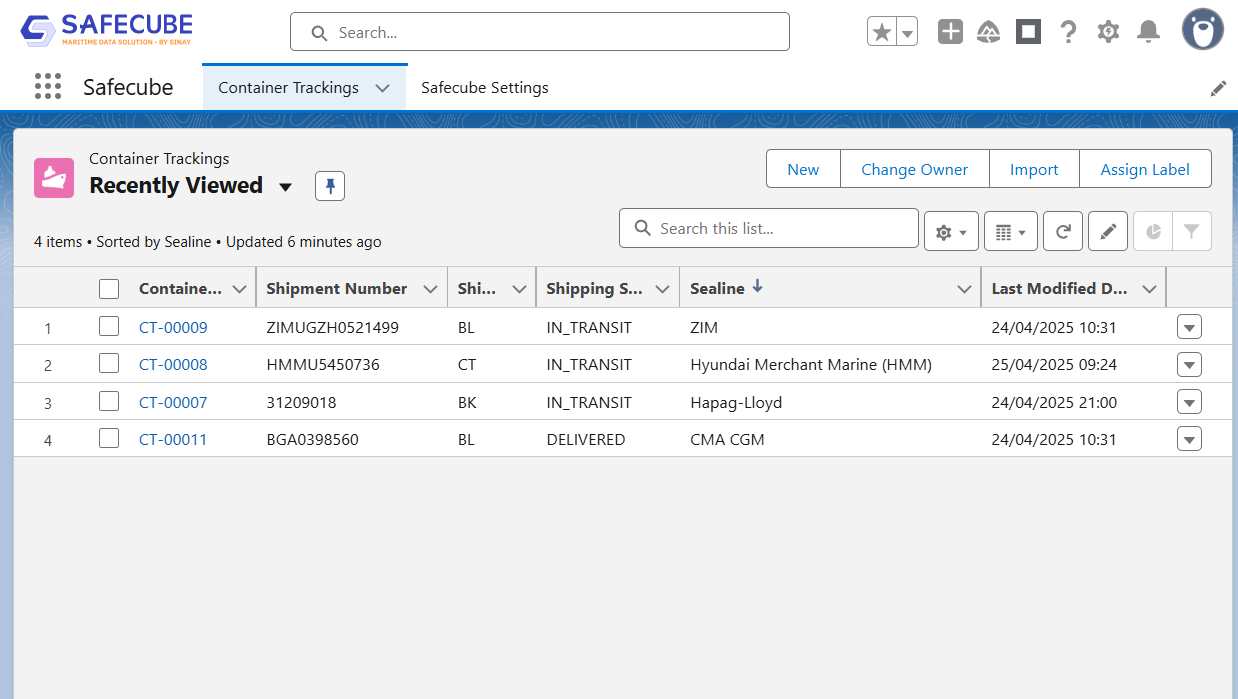Check the CT-00011 row checkbox
This screenshot has width=1238, height=699.
point(109,438)
